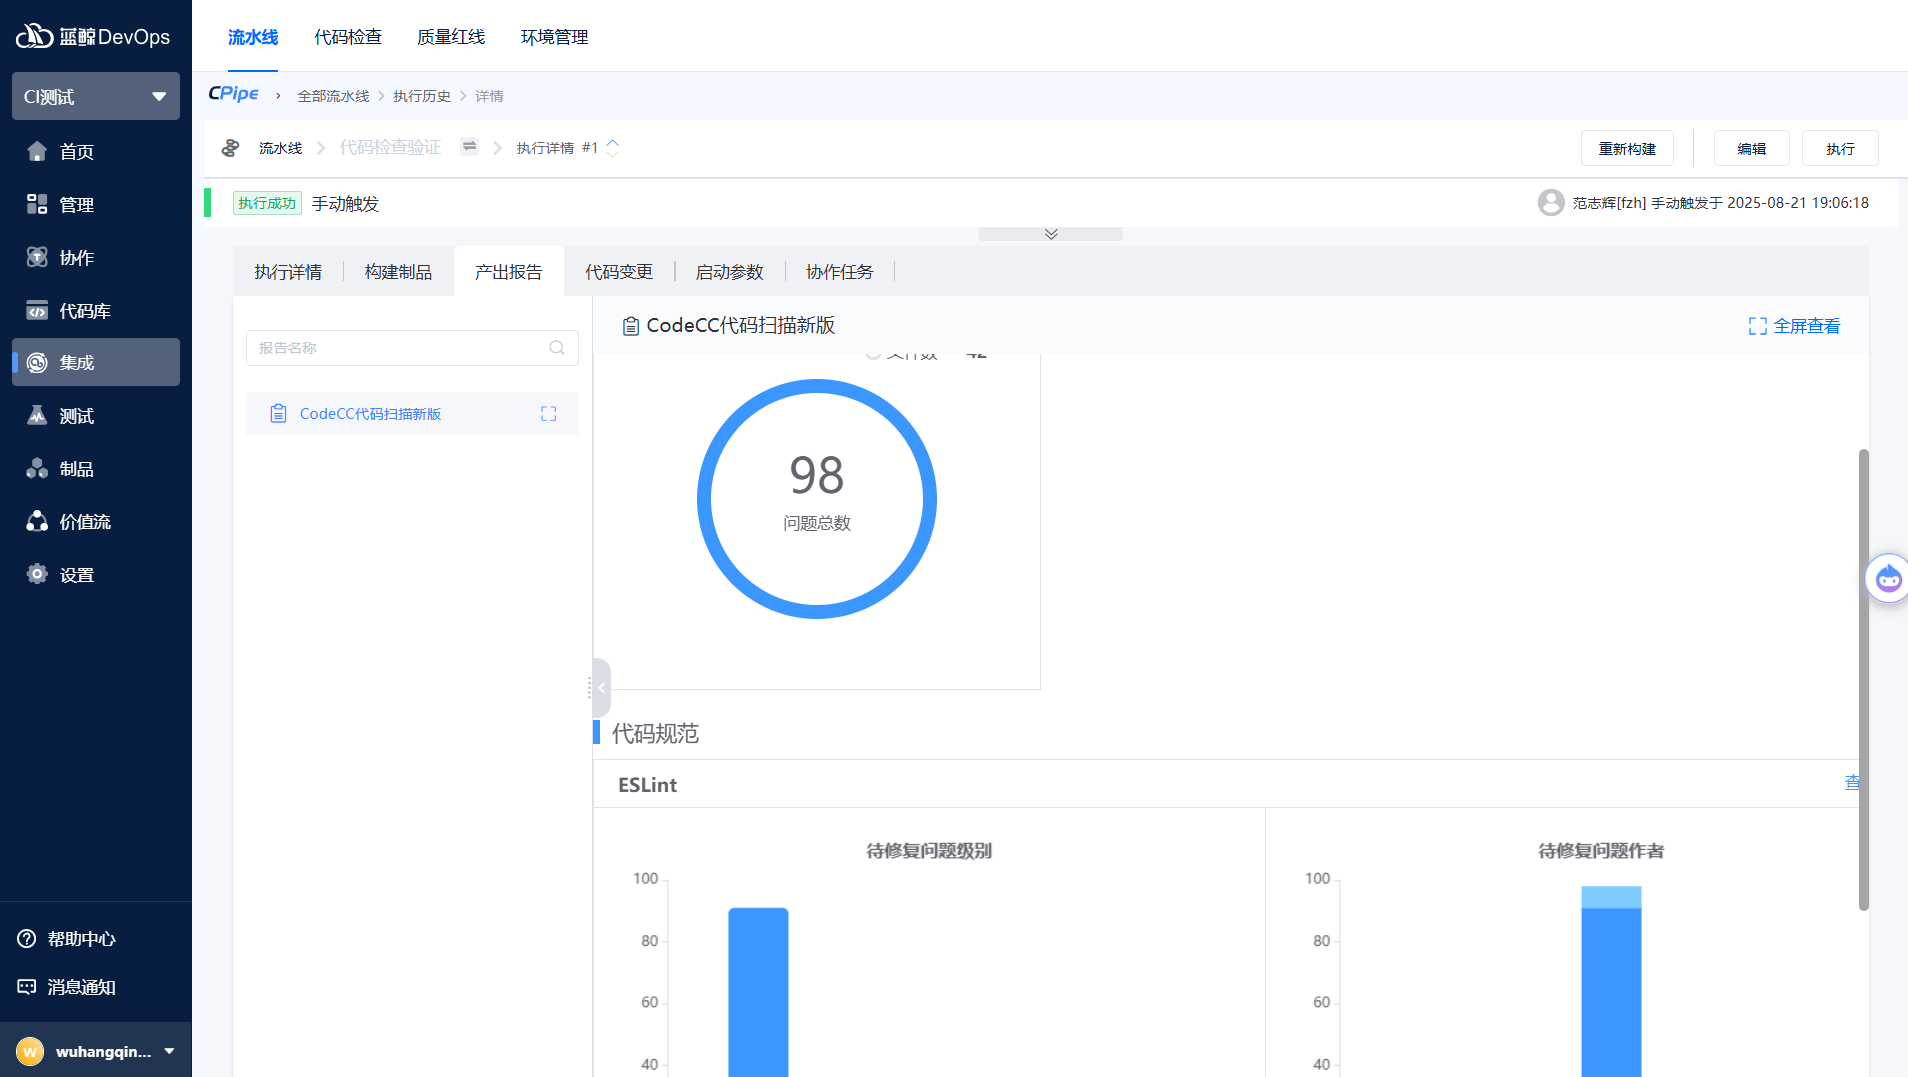
Task: Click the 报告名称 search field
Action: [400, 348]
